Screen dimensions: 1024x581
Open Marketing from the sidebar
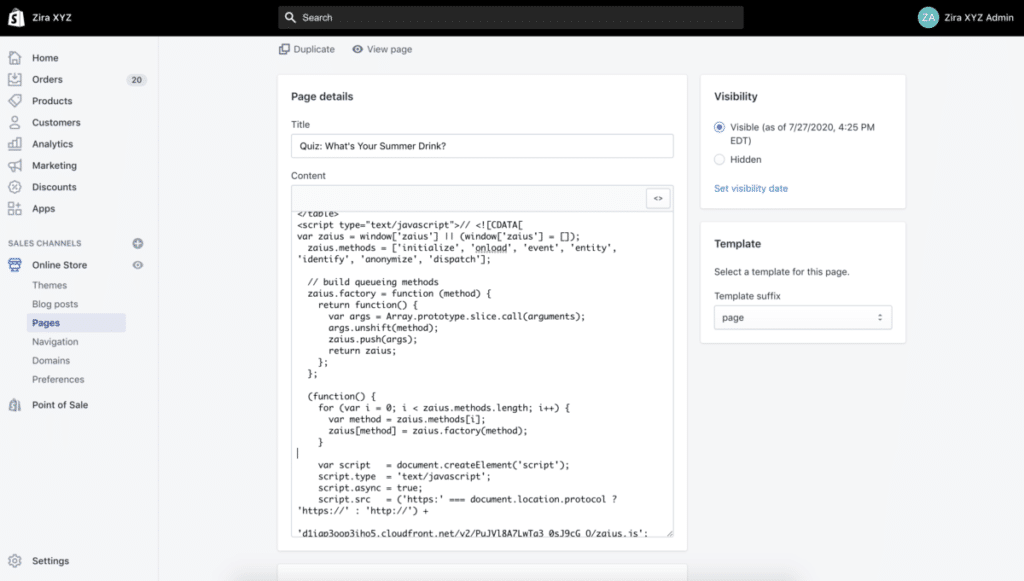54,166
